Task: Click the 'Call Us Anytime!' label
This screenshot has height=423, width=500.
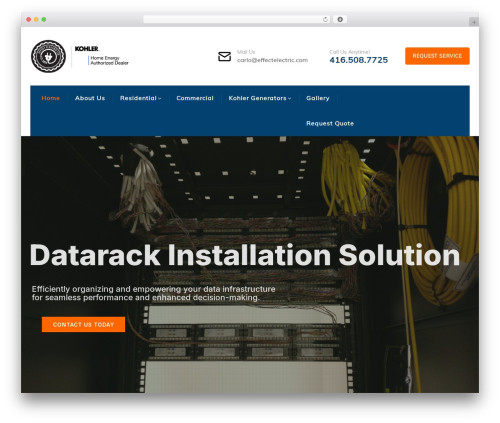Action: click(350, 52)
